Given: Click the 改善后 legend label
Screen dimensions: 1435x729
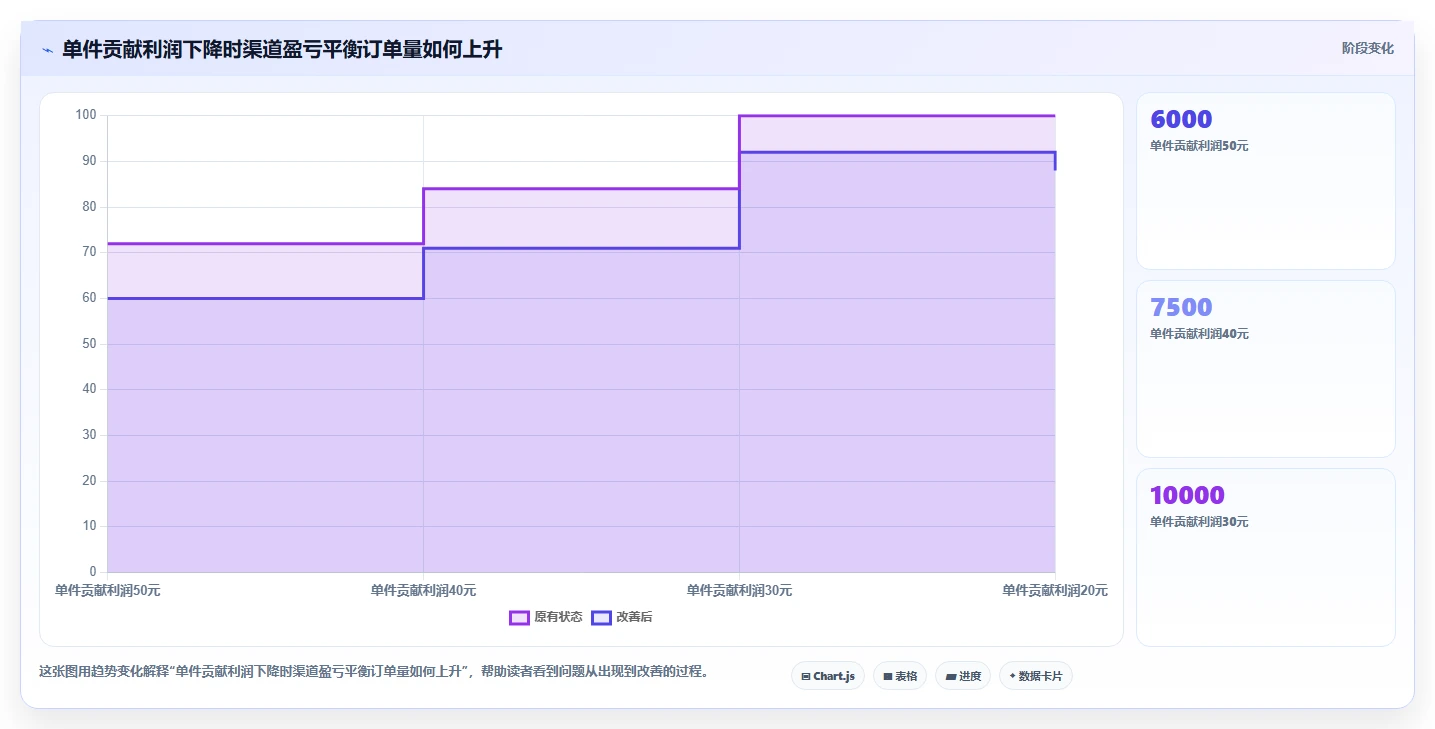Looking at the screenshot, I should (634, 617).
